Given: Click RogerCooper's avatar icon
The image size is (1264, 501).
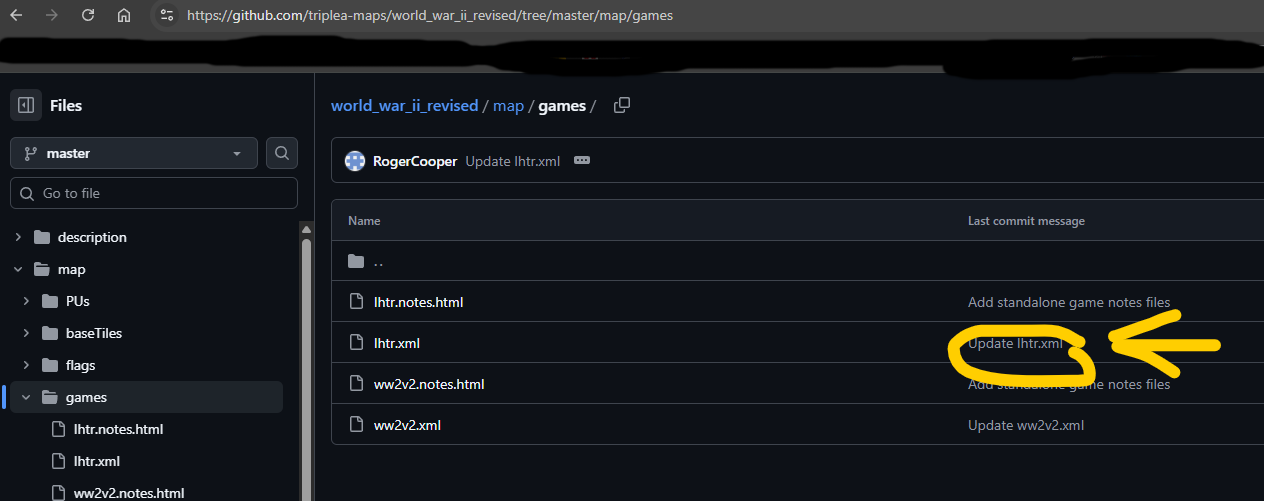Looking at the screenshot, I should [354, 160].
